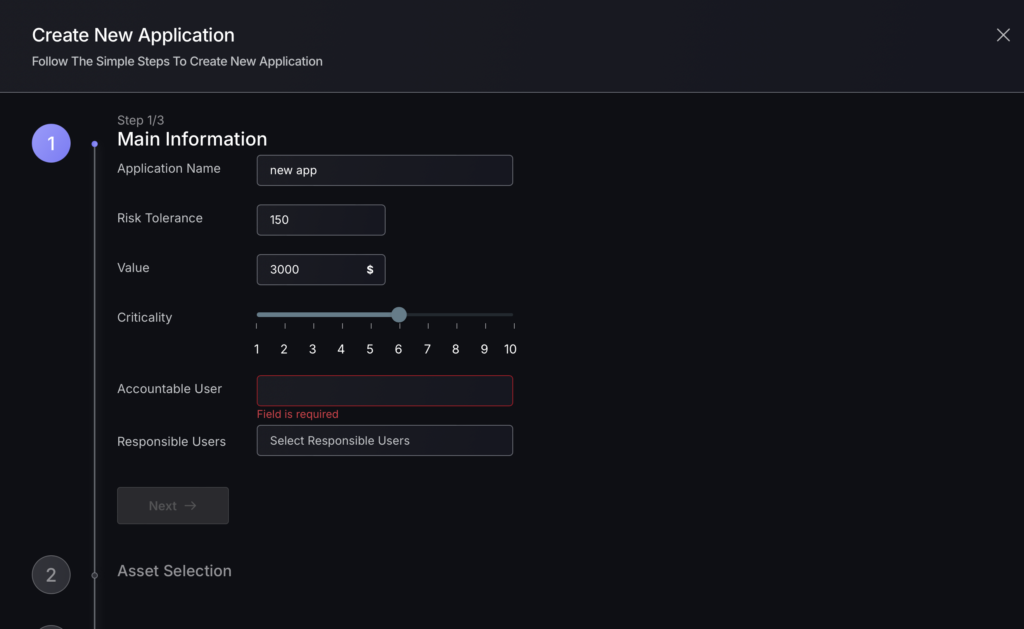Close the Create New Application dialog
1024x629 pixels.
click(x=1002, y=35)
